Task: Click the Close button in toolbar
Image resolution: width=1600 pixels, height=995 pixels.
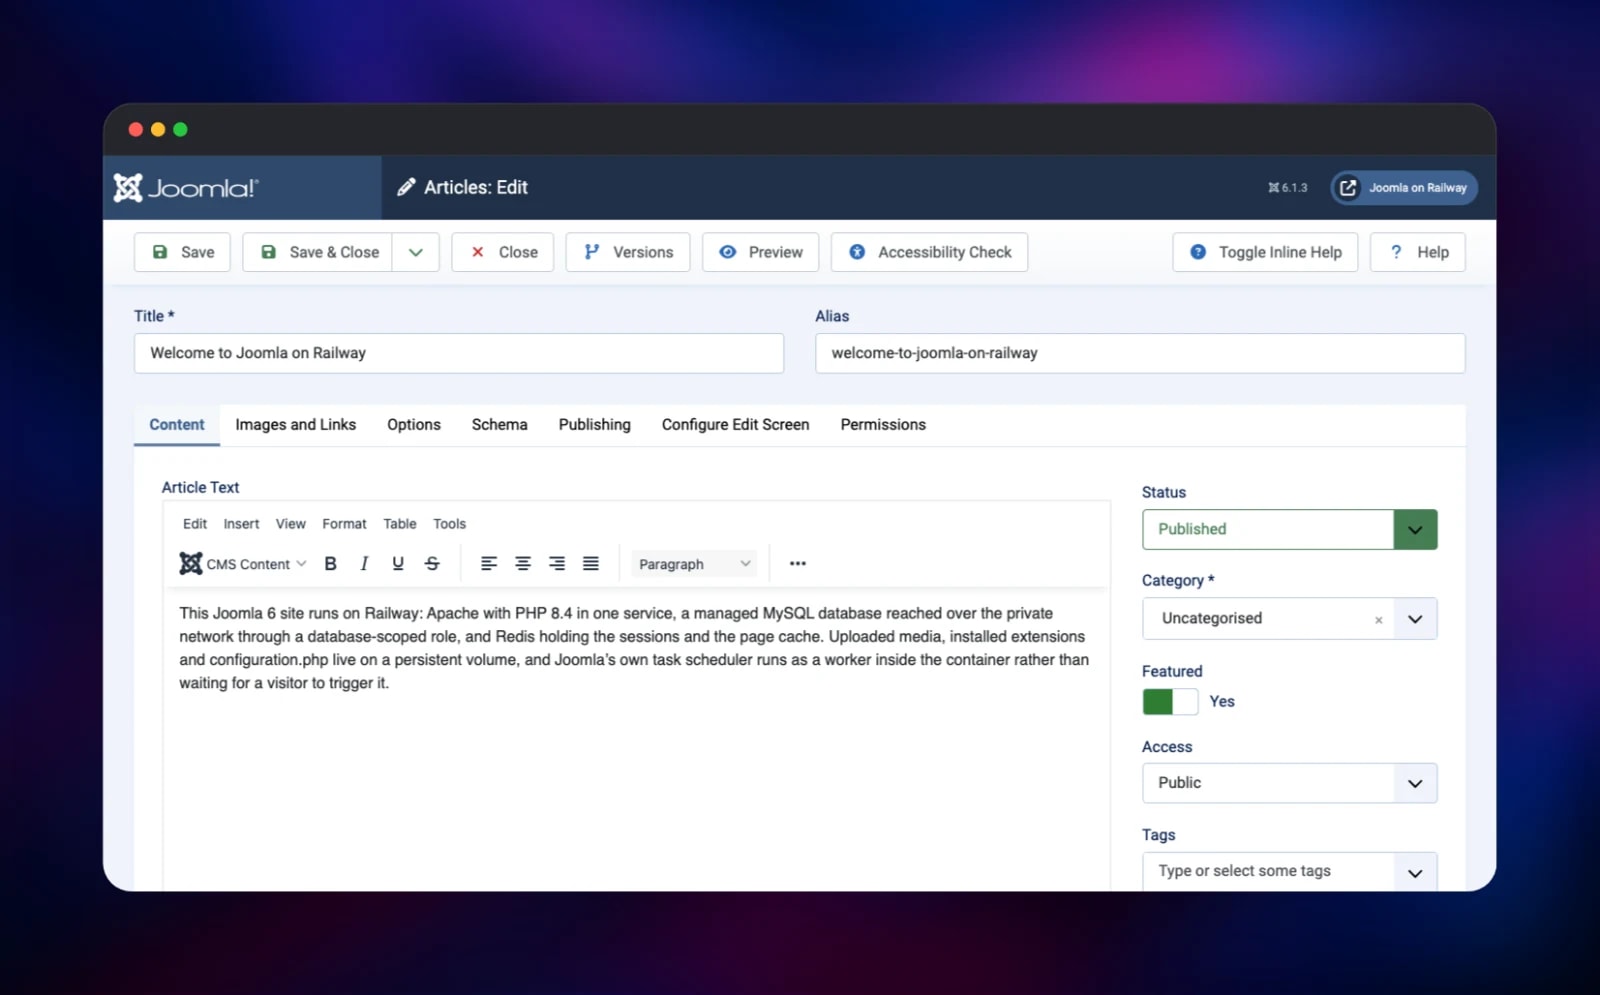Action: coord(503,252)
